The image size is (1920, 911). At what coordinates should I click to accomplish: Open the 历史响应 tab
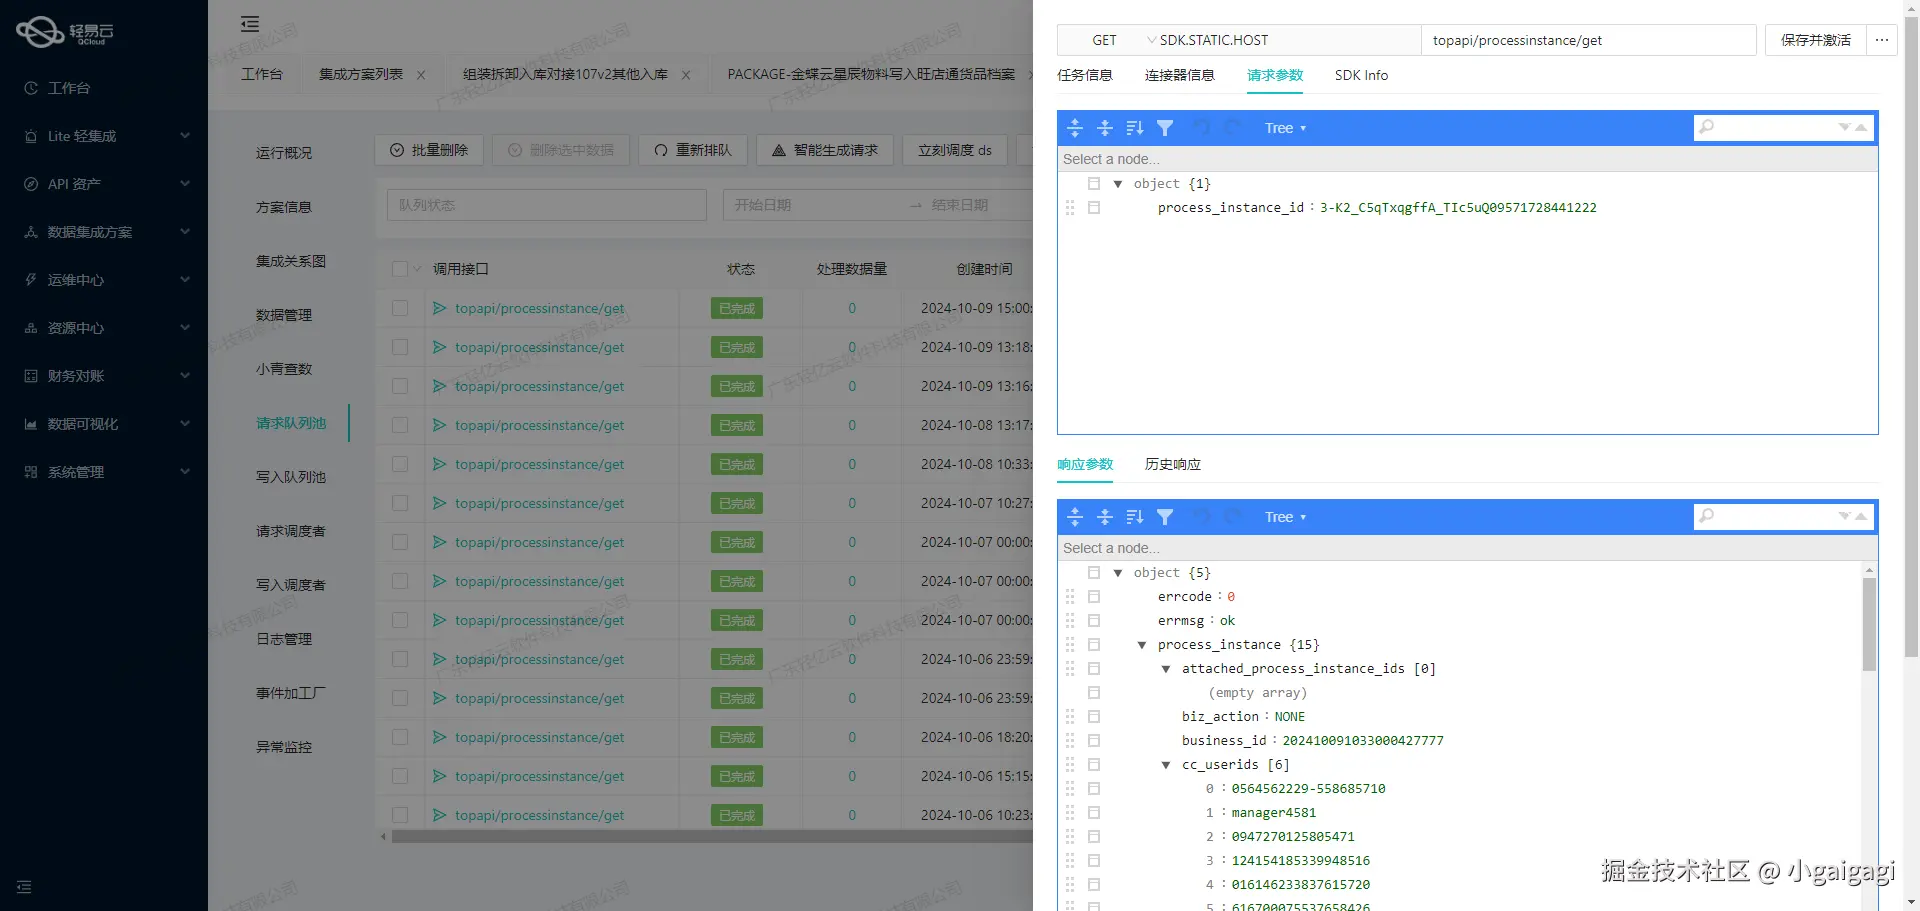(x=1172, y=464)
